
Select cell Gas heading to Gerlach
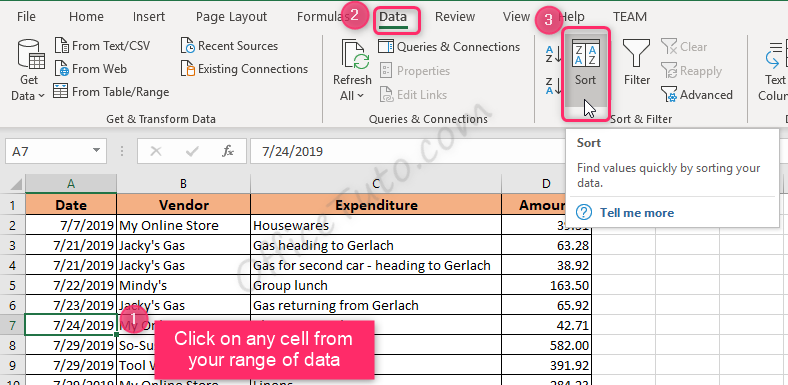pos(376,245)
